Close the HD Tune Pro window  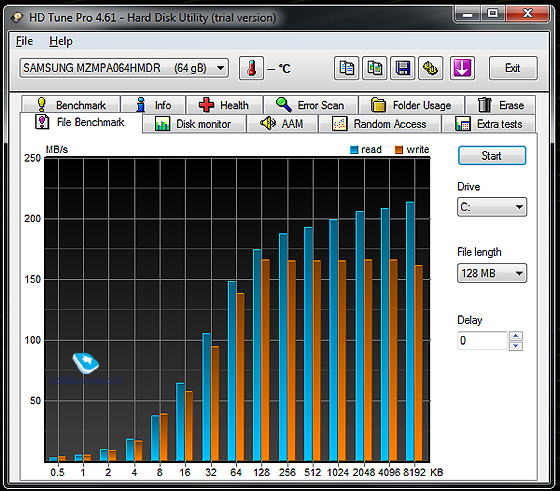528,14
